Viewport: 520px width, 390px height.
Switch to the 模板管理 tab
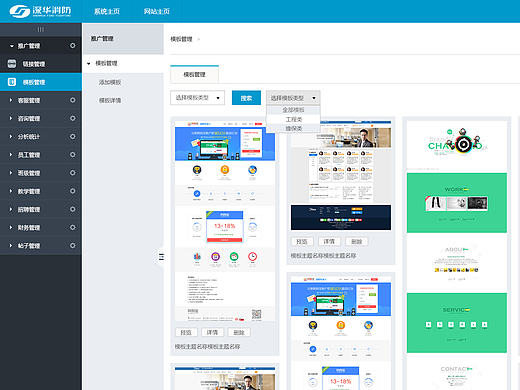[194, 74]
